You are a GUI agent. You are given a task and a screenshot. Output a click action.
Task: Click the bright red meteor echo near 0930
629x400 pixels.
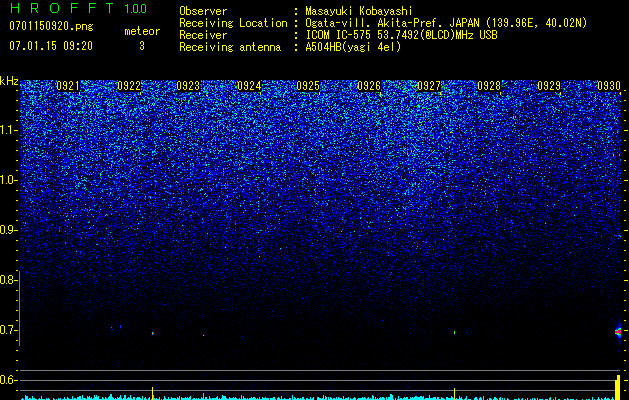618,332
